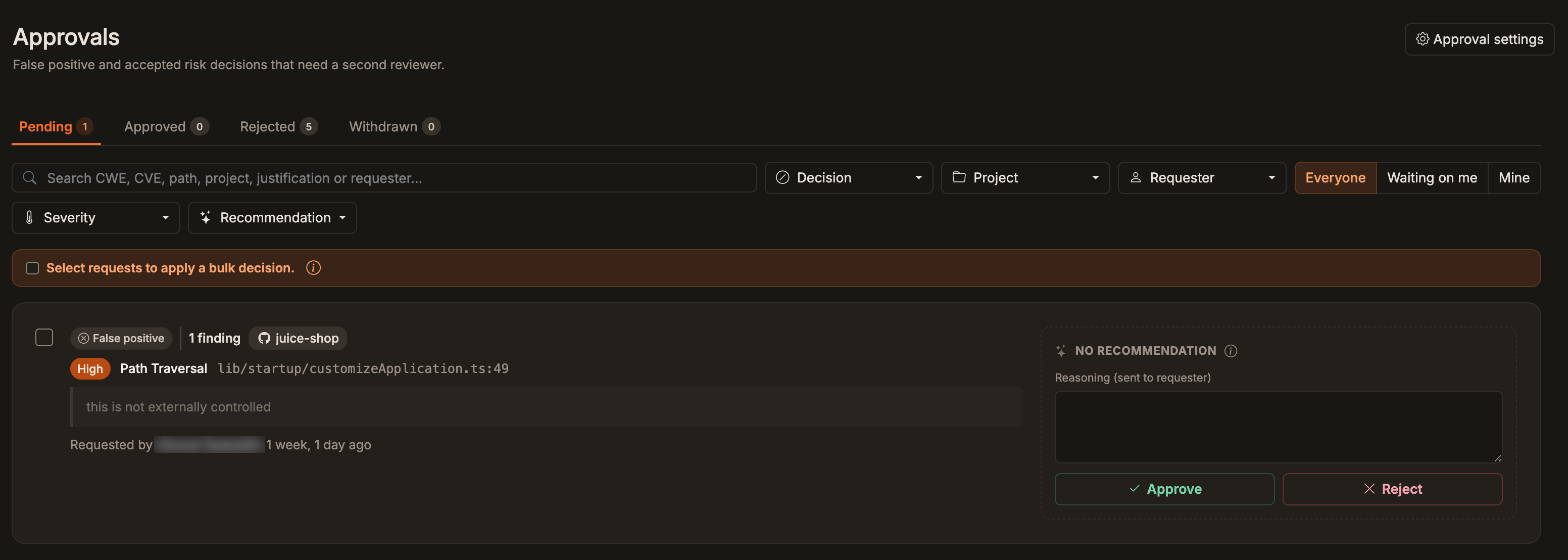Click the Project filter folder icon
Image resolution: width=1568 pixels, height=560 pixels.
click(x=959, y=178)
